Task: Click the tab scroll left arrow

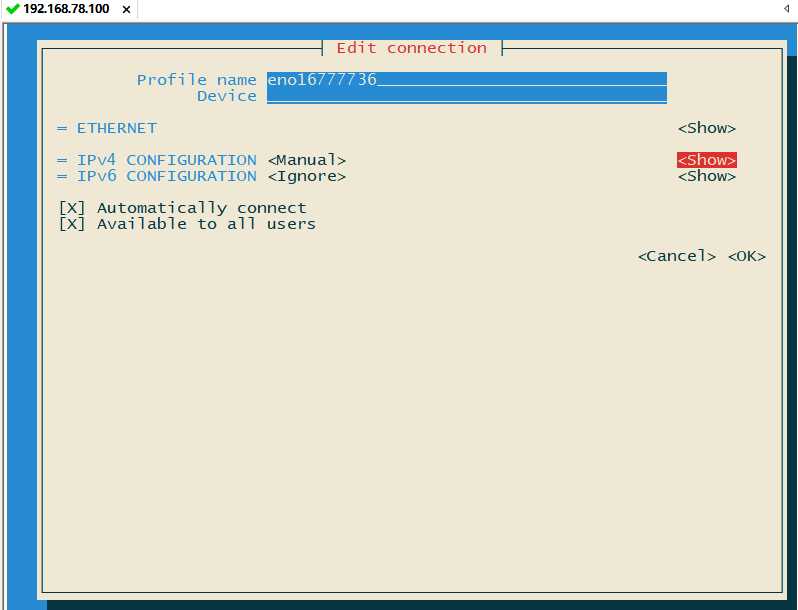Action: coord(786,8)
